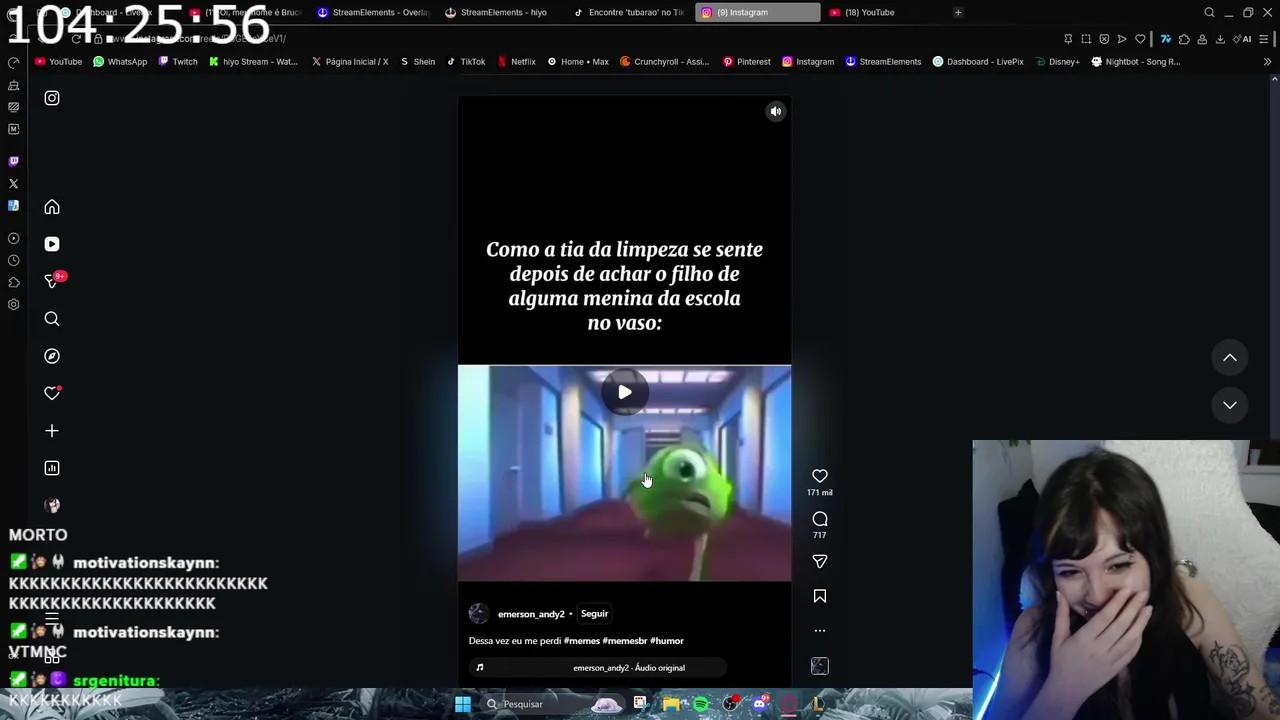Open the Netflix bookmark

pos(516,62)
